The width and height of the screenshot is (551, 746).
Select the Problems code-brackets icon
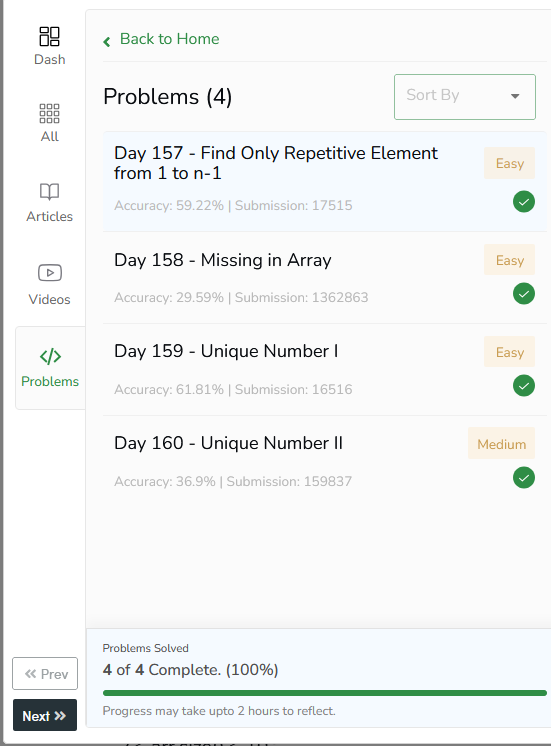(50, 356)
